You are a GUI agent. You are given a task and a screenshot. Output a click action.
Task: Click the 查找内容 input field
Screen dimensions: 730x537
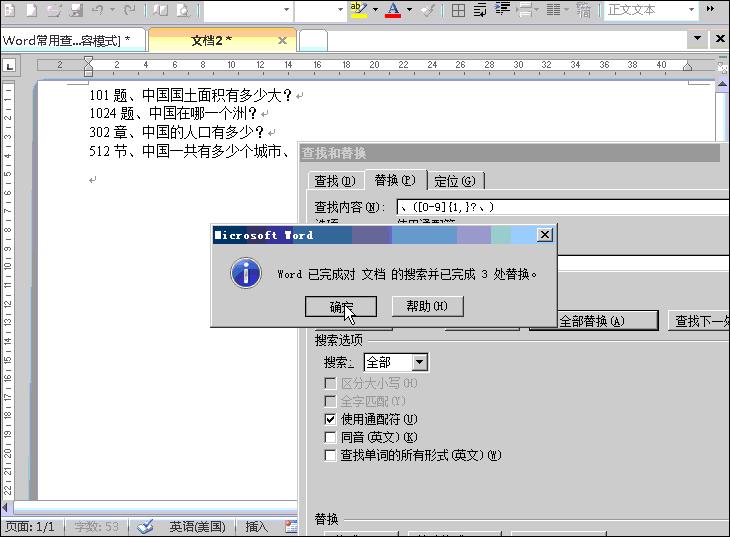[563, 207]
